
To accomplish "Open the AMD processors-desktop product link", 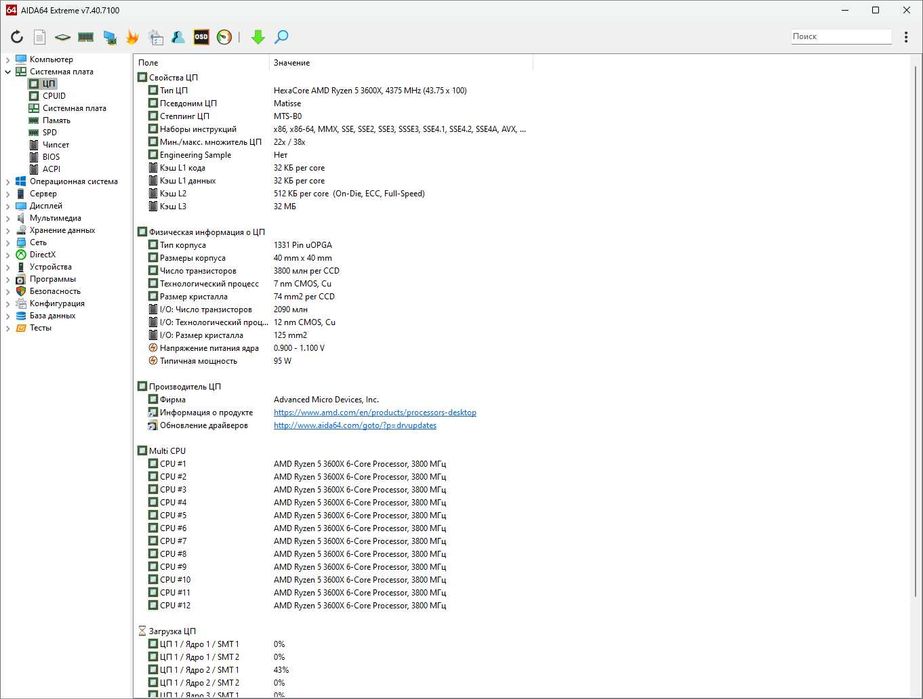I will (375, 412).
